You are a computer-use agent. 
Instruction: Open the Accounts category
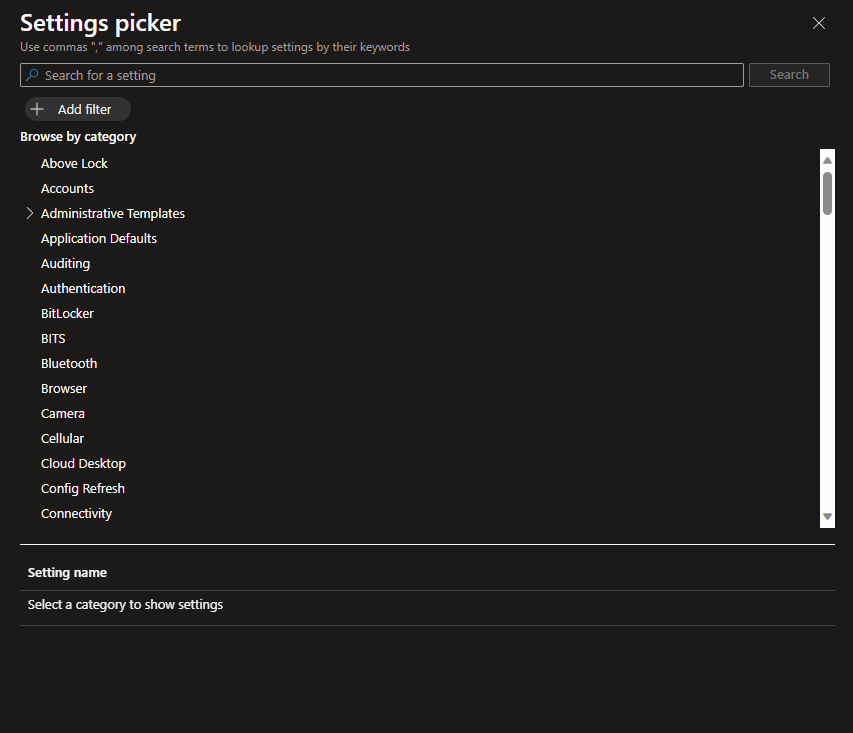[67, 188]
